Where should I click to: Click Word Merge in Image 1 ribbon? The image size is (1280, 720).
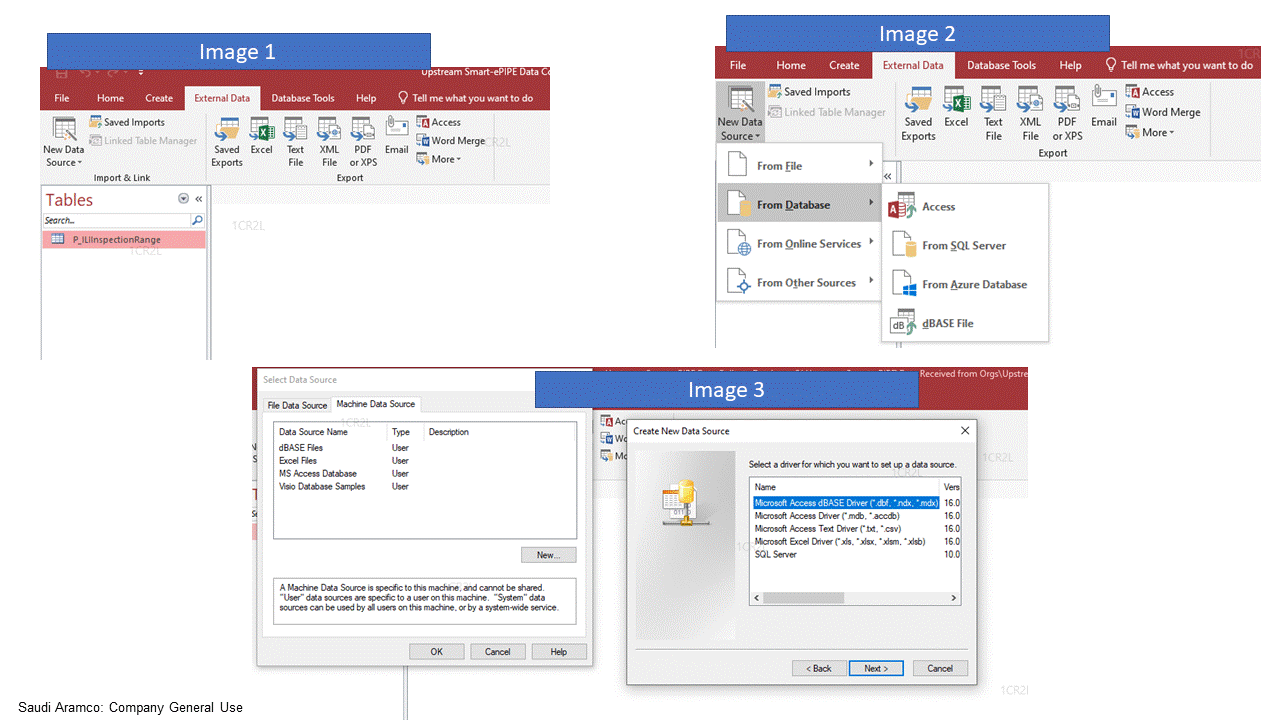click(451, 141)
